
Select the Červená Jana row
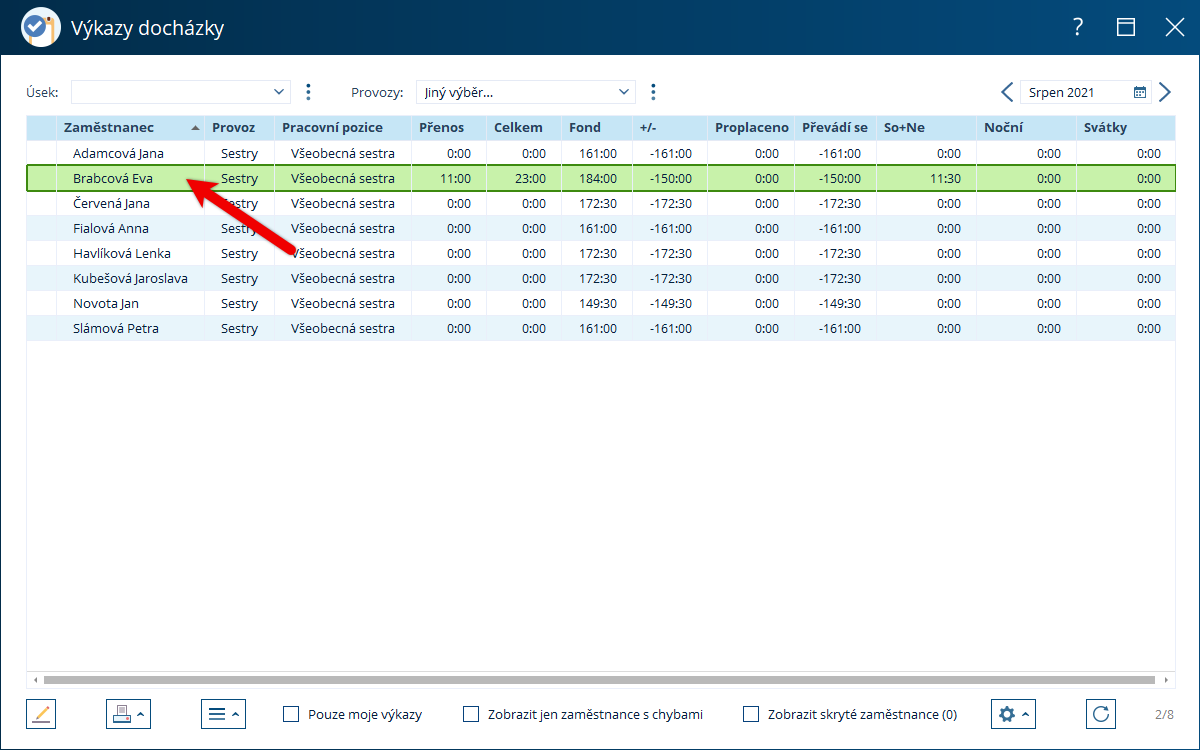tap(600, 204)
